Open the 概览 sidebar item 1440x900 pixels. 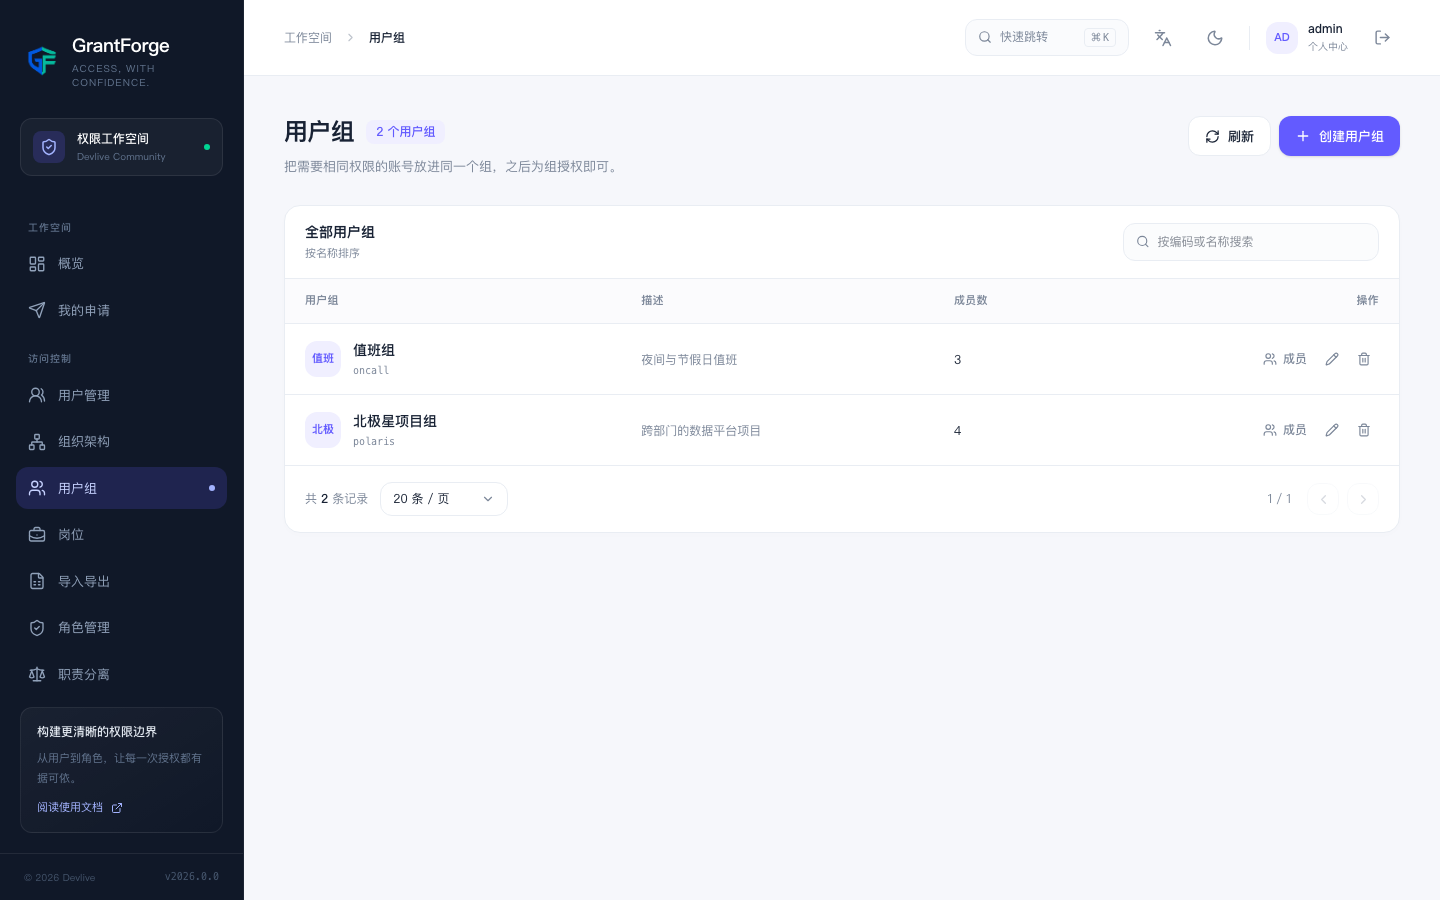point(121,264)
